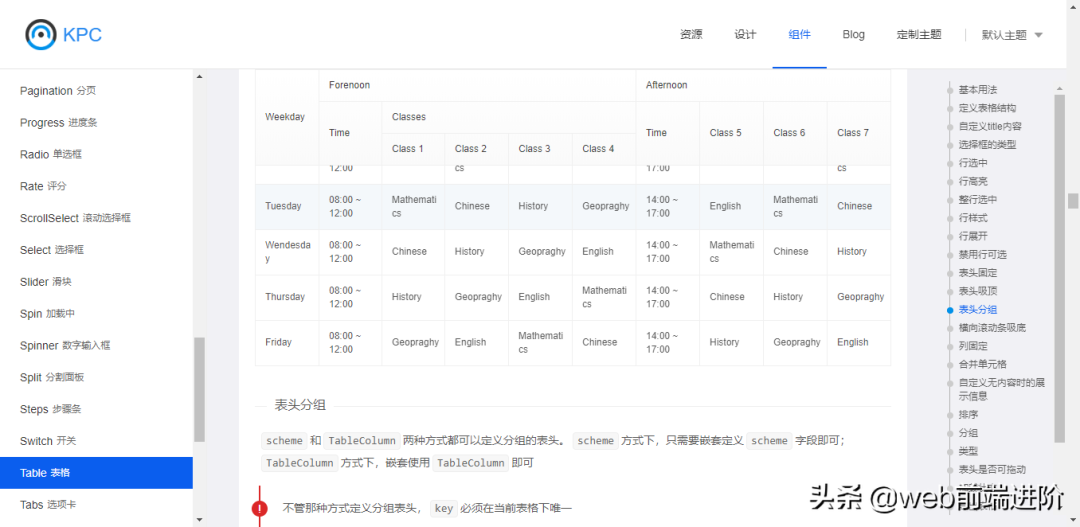Click the 表头分组 blue anchor dot
The height and width of the screenshot is (527, 1080).
949,310
